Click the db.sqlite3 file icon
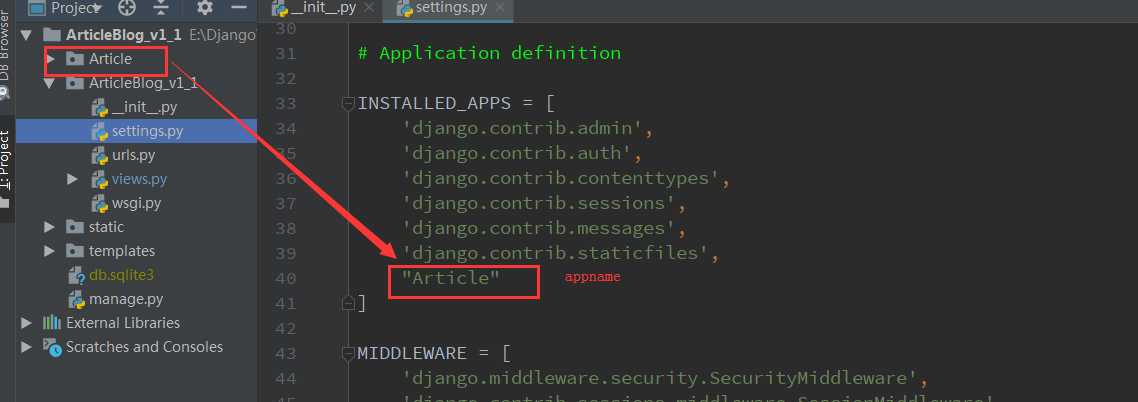Viewport: 1138px width, 402px height. tap(76, 275)
